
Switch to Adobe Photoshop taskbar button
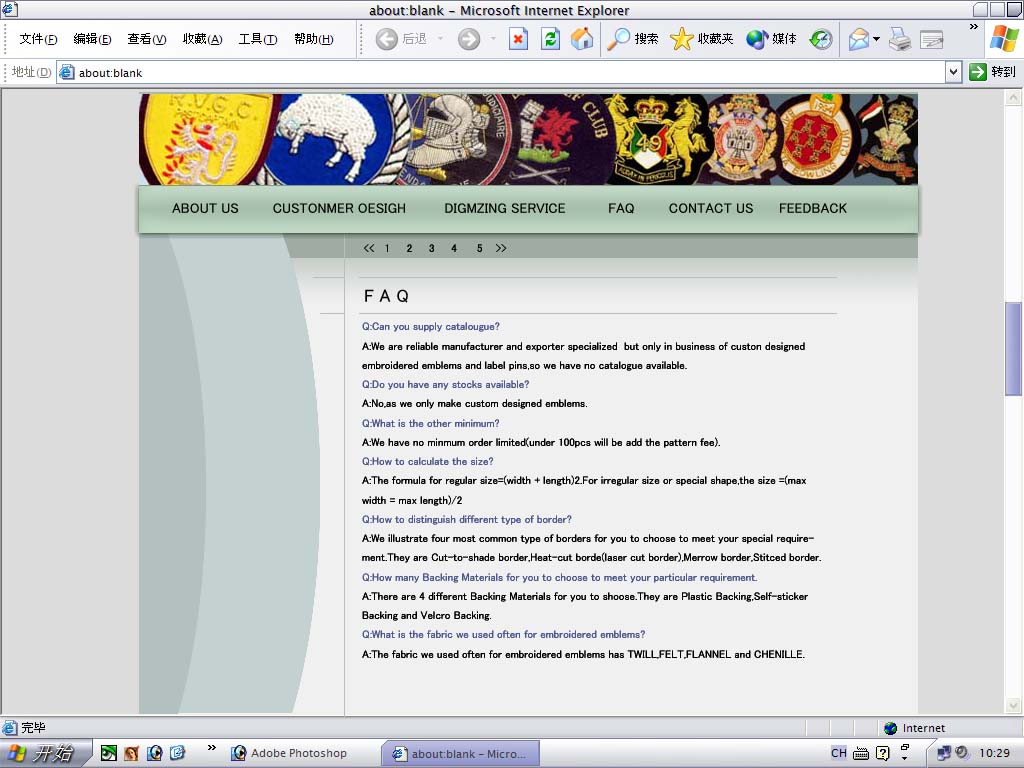coord(289,753)
